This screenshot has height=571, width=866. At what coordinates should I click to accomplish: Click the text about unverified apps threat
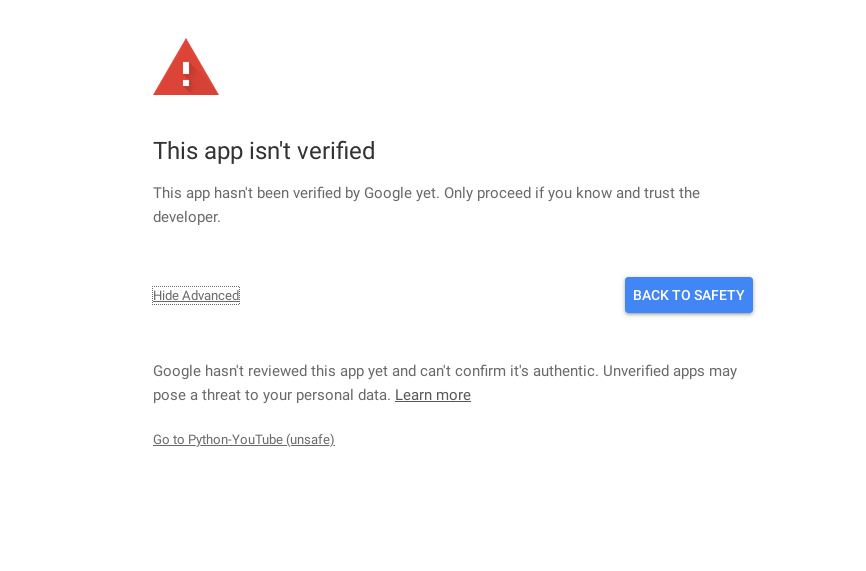445,383
